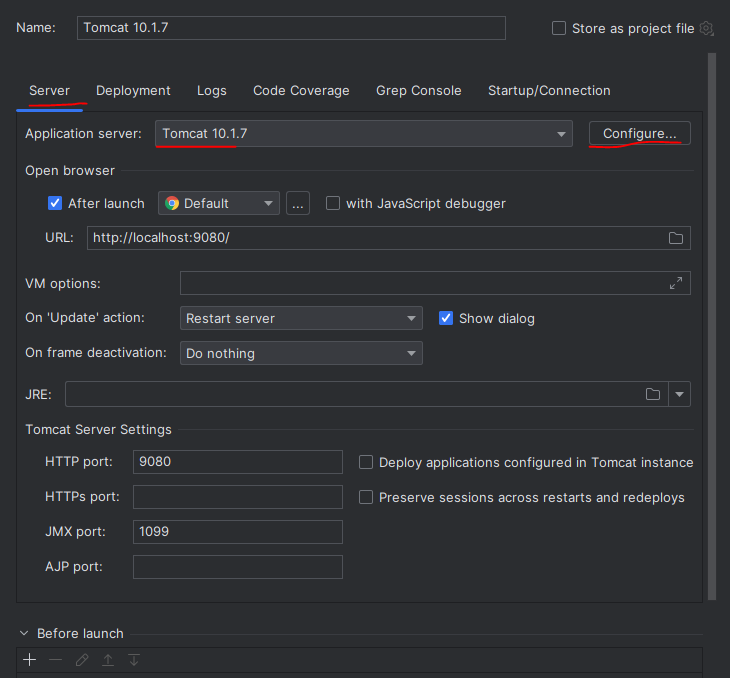This screenshot has width=730, height=678.
Task: Check Preserve sessions across restarts and redeploys
Action: point(365,497)
